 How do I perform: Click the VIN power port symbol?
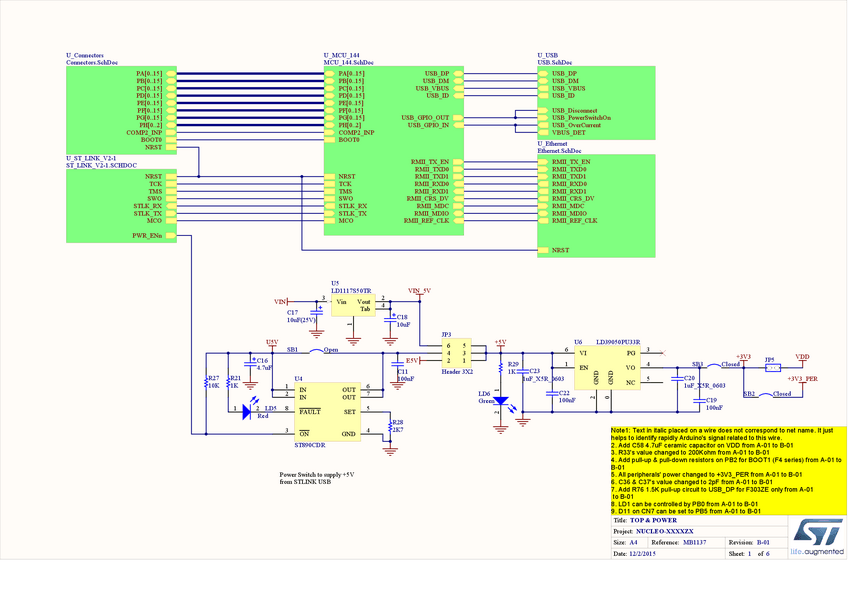(x=281, y=300)
